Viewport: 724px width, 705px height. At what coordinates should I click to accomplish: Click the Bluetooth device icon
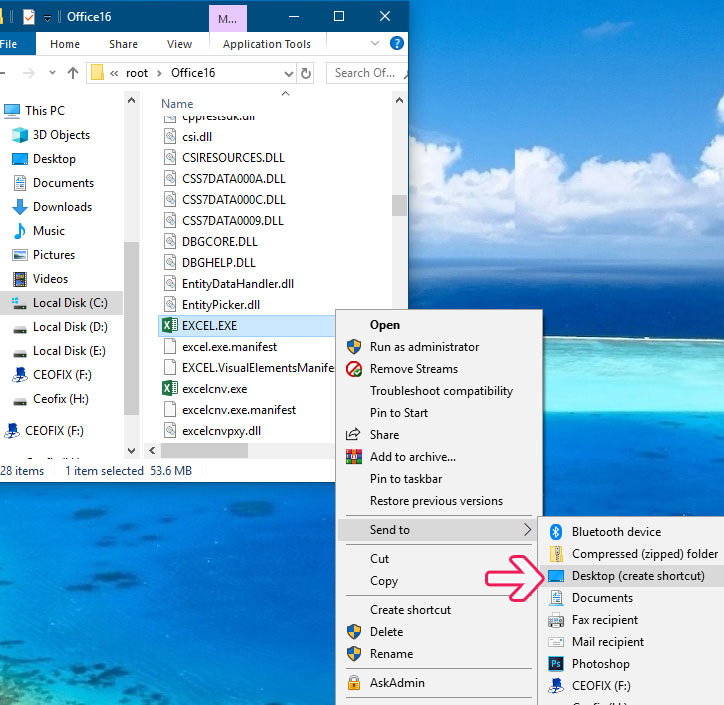[x=556, y=532]
